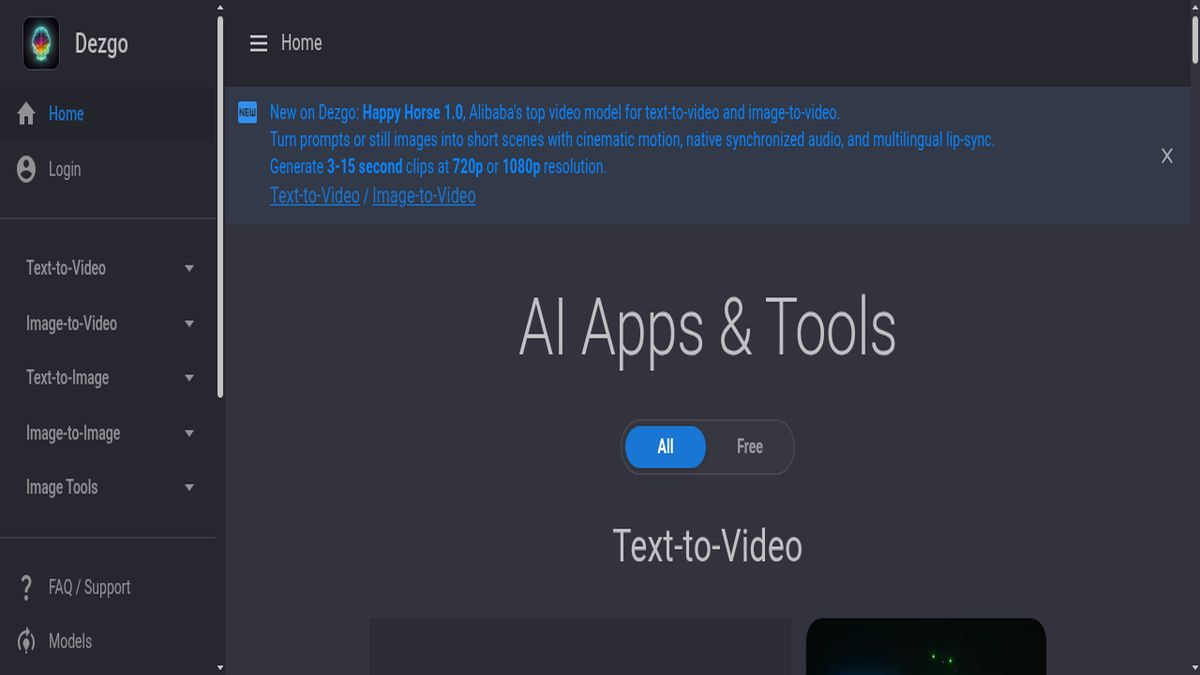Expand the Image-to-Image sidebar arrow

click(x=189, y=434)
